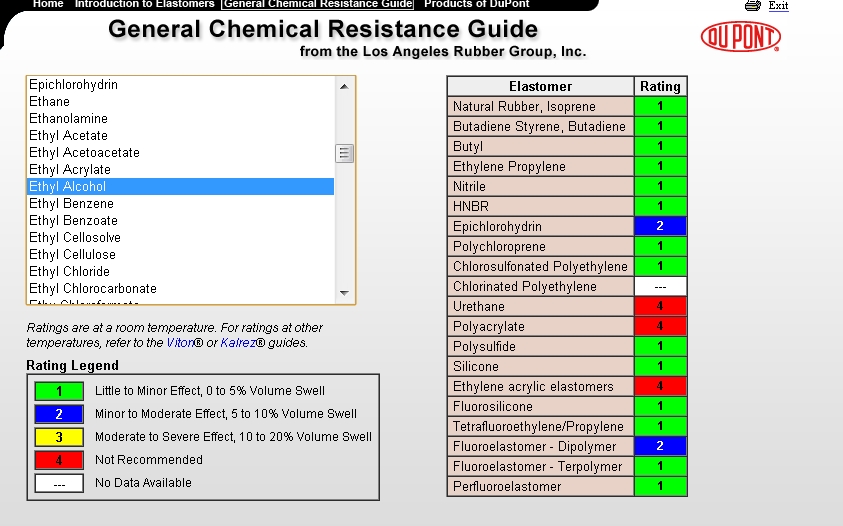Select Ethyl Chloride list entry
843x526 pixels.
click(x=69, y=272)
